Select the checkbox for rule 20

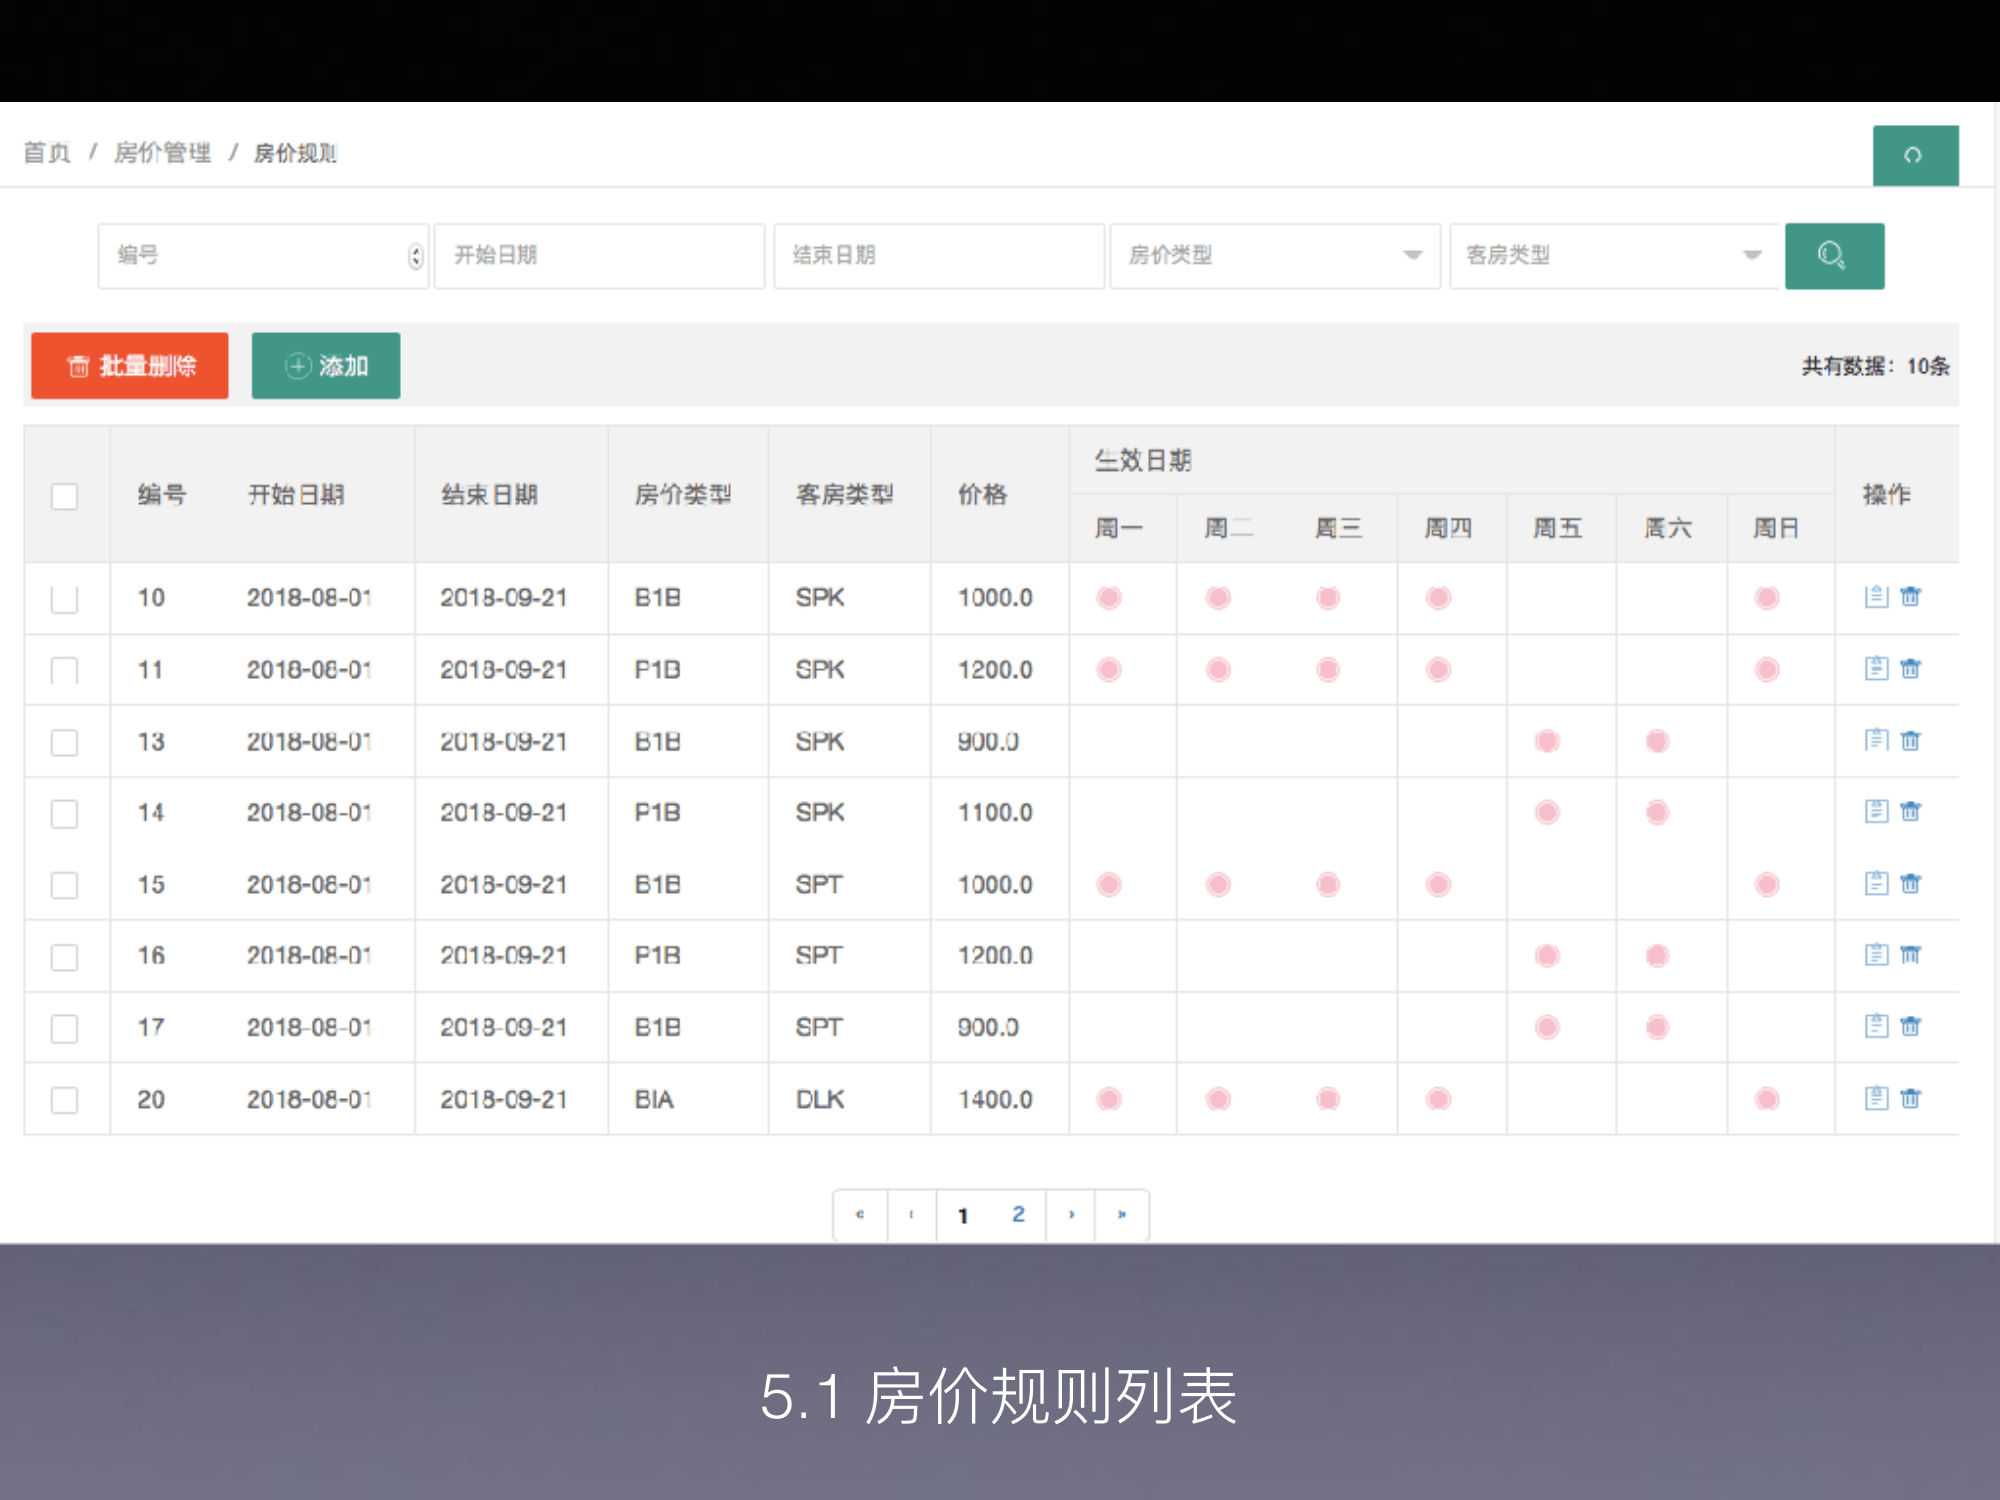coord(65,1100)
